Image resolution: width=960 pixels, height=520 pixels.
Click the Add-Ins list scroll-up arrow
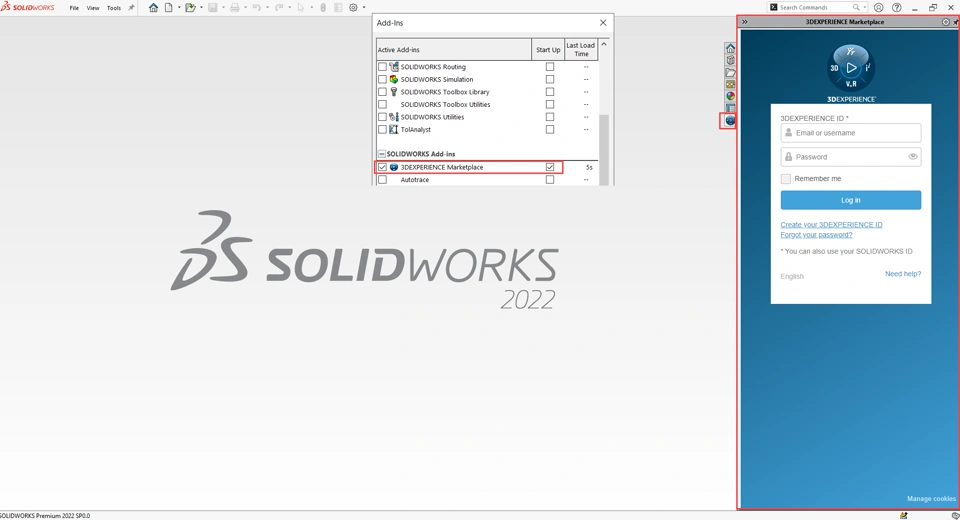(604, 44)
